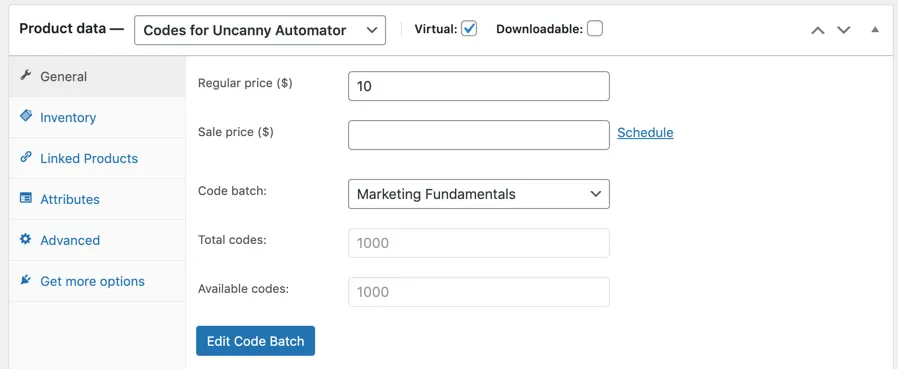
Task: Open the Code batch dropdown
Action: tap(479, 194)
